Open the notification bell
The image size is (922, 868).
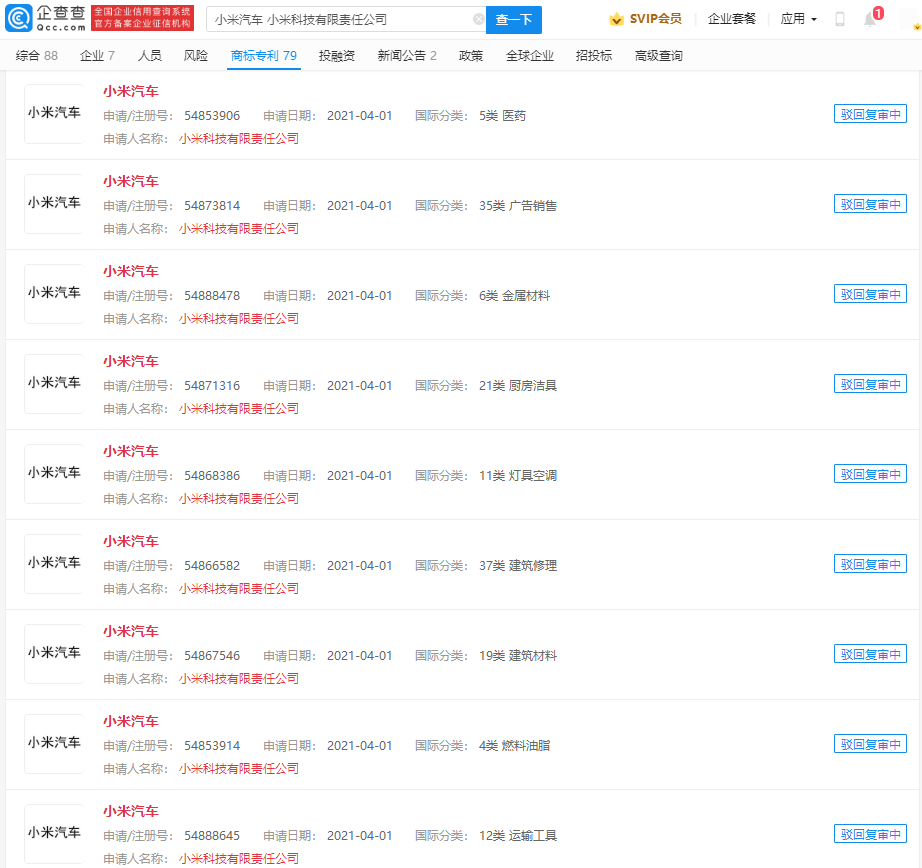(x=869, y=19)
